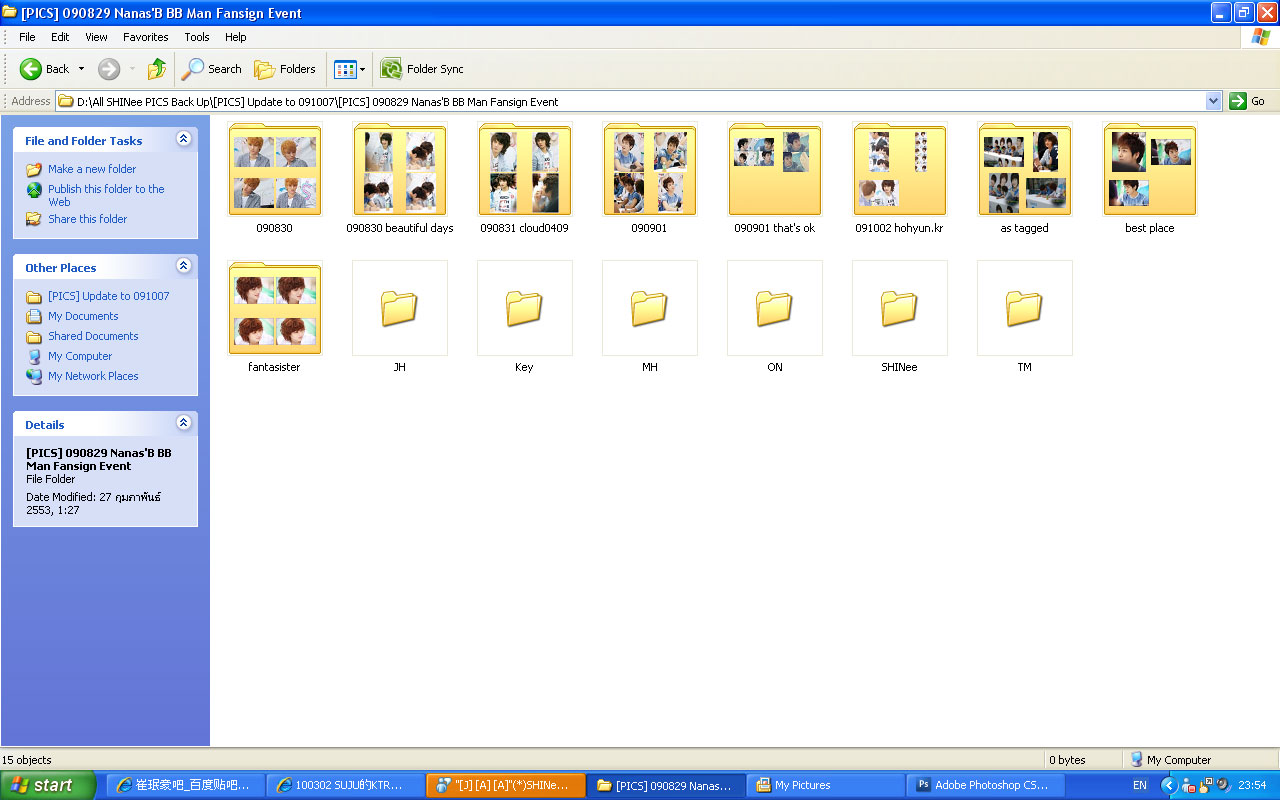Switch to the SHINee chat taskbar button
This screenshot has width=1280, height=800.
pos(505,785)
